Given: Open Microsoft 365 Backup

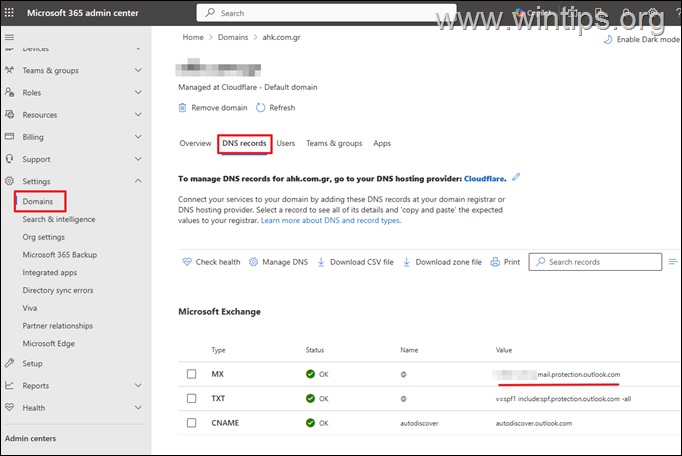Looking at the screenshot, I should [60, 255].
